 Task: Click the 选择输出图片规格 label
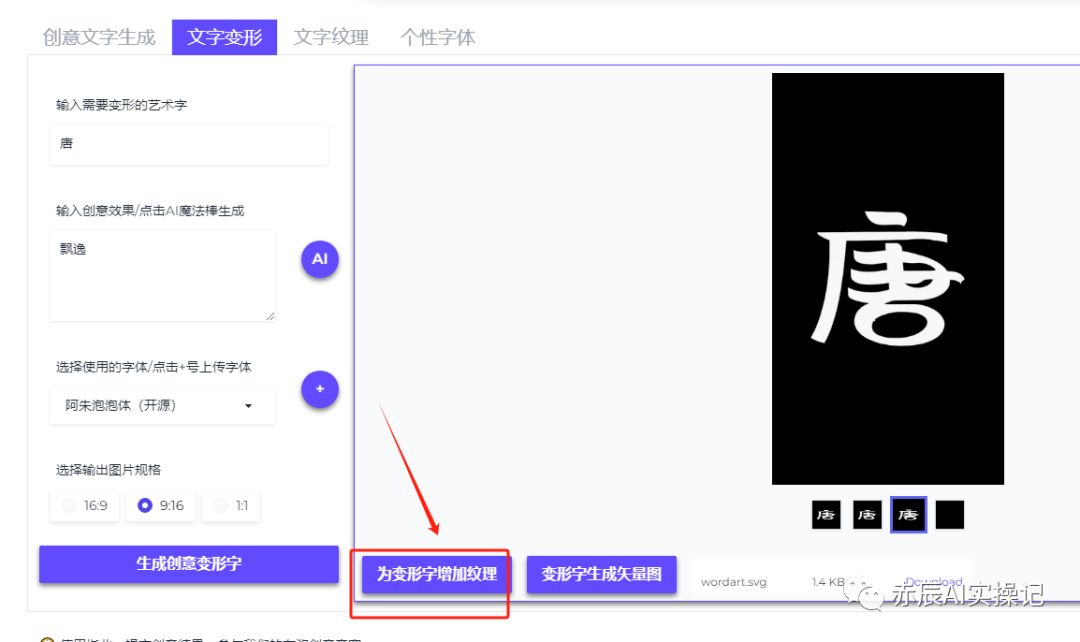108,470
